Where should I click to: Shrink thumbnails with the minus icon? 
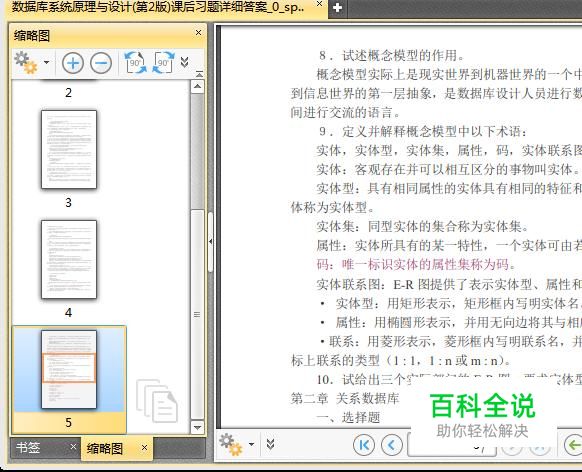101,63
